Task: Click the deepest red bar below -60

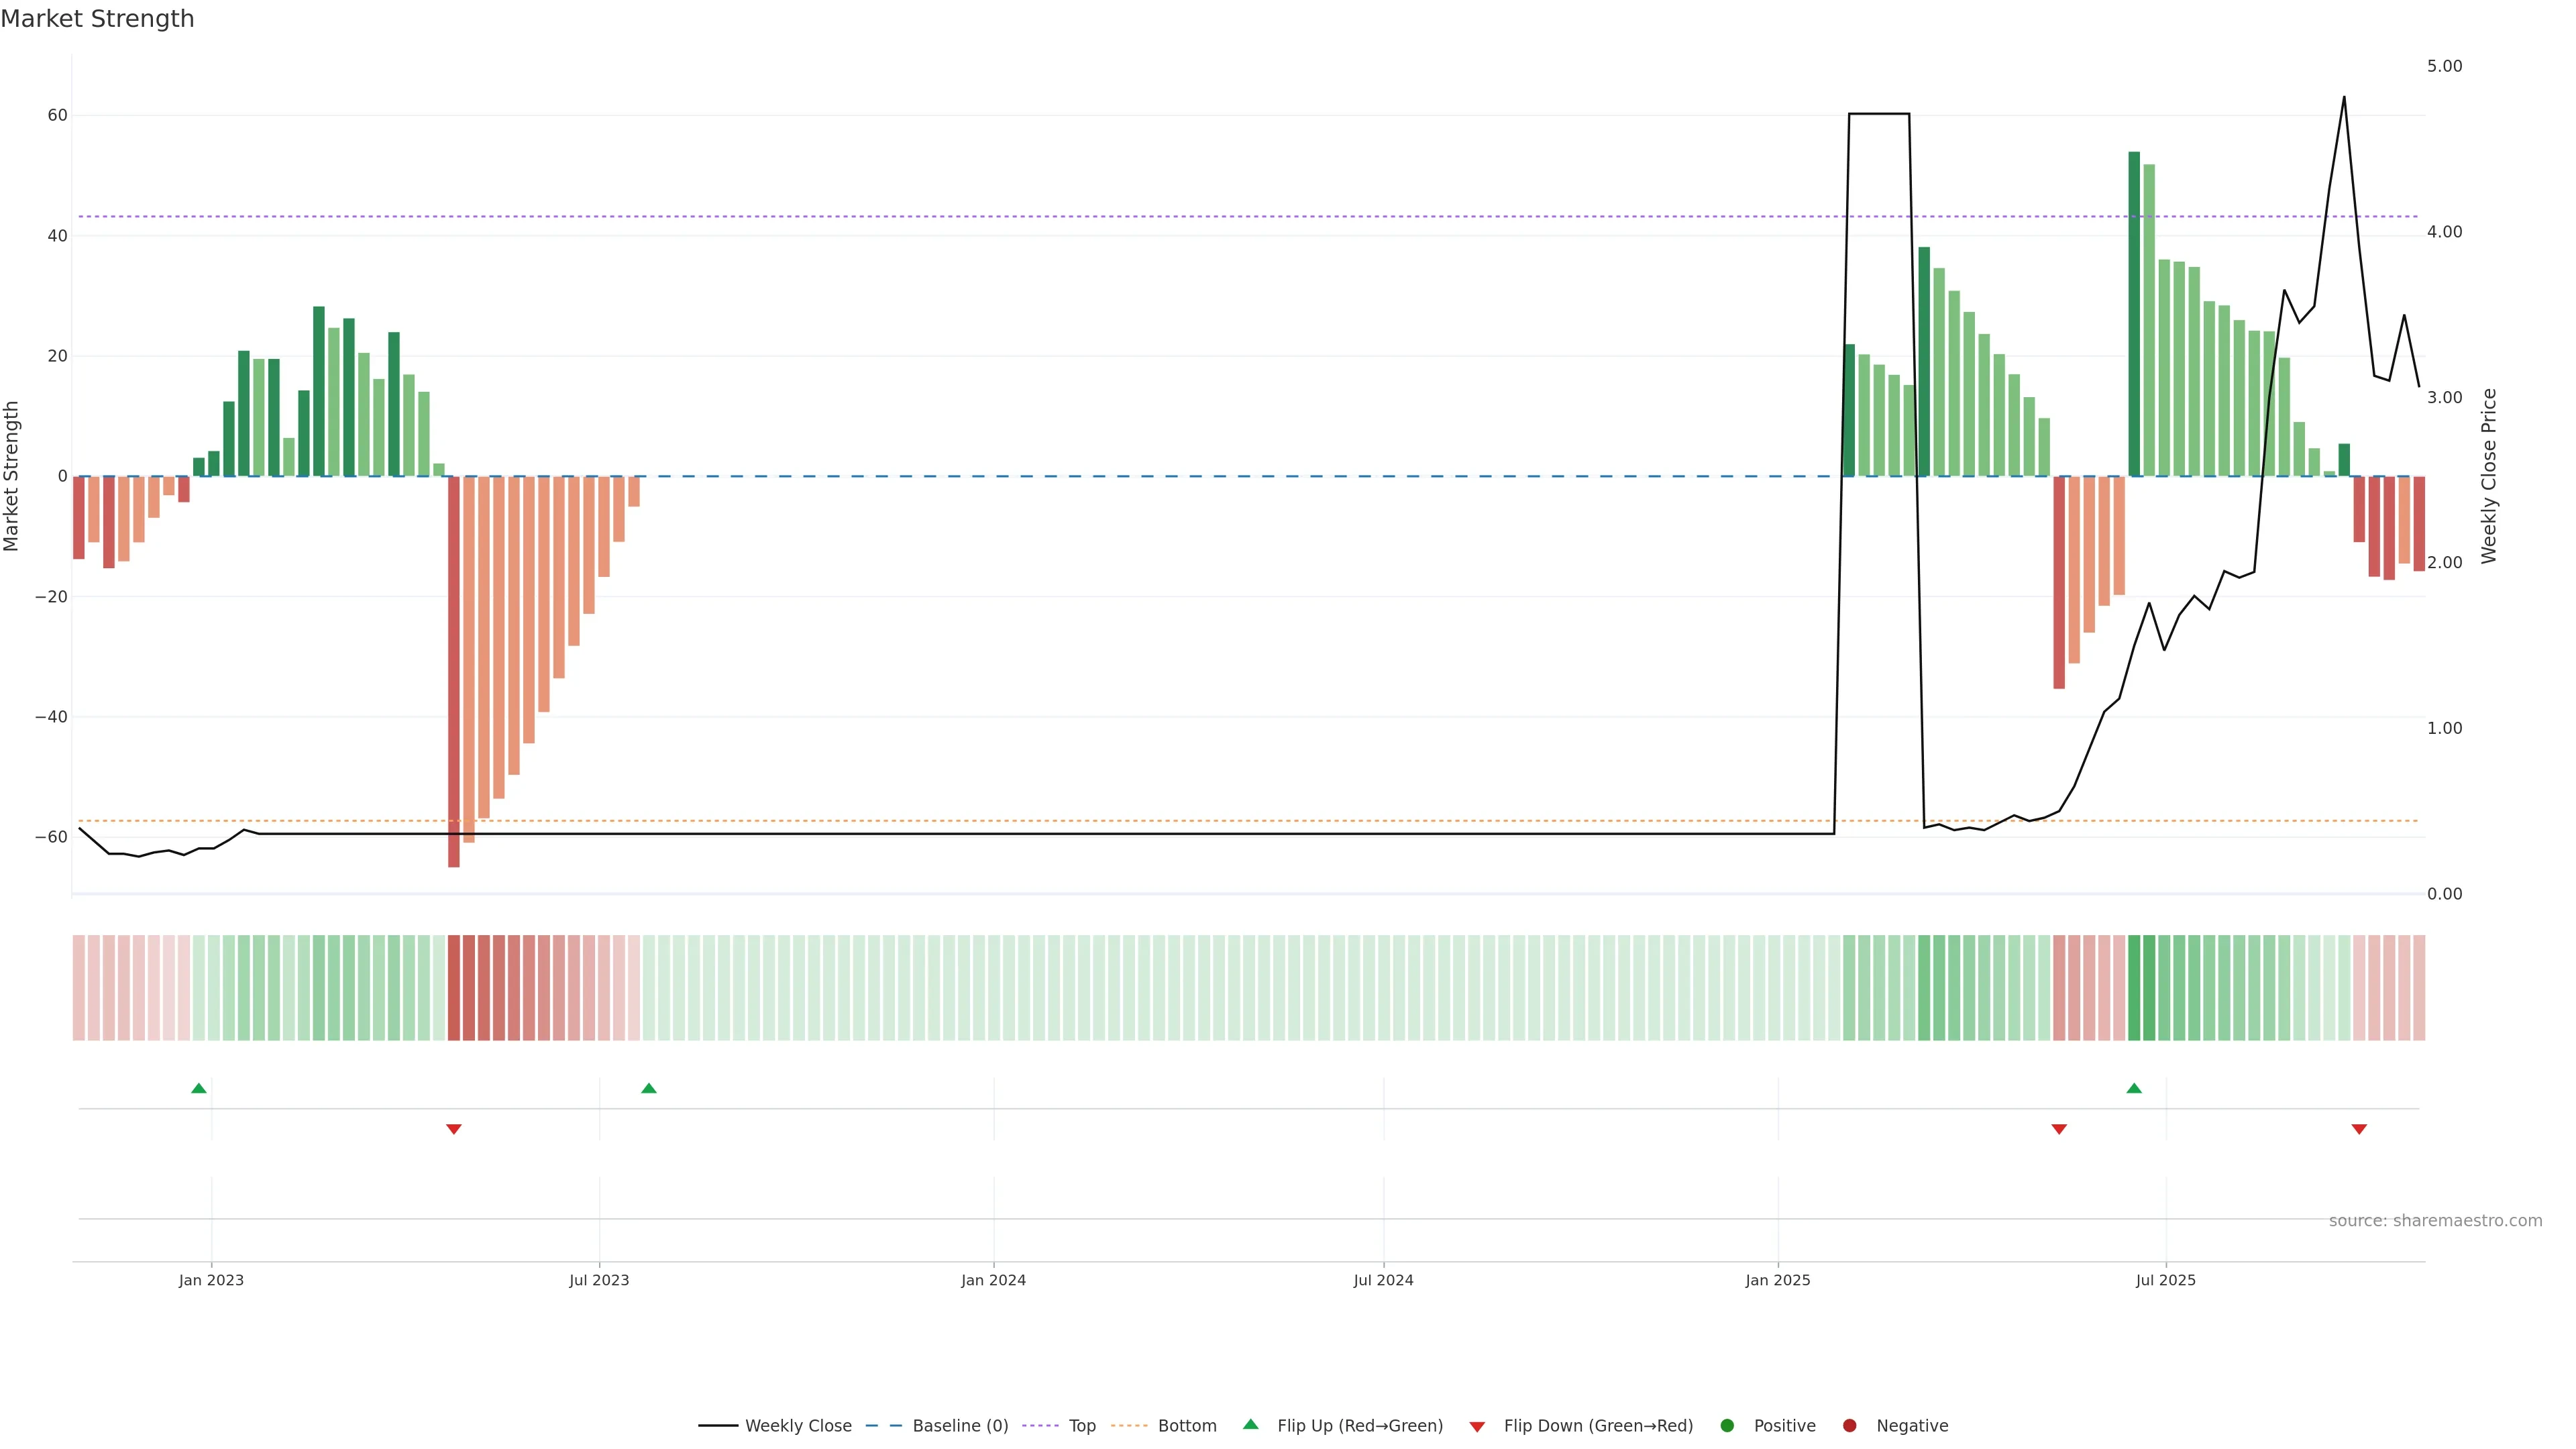Action: point(454,670)
